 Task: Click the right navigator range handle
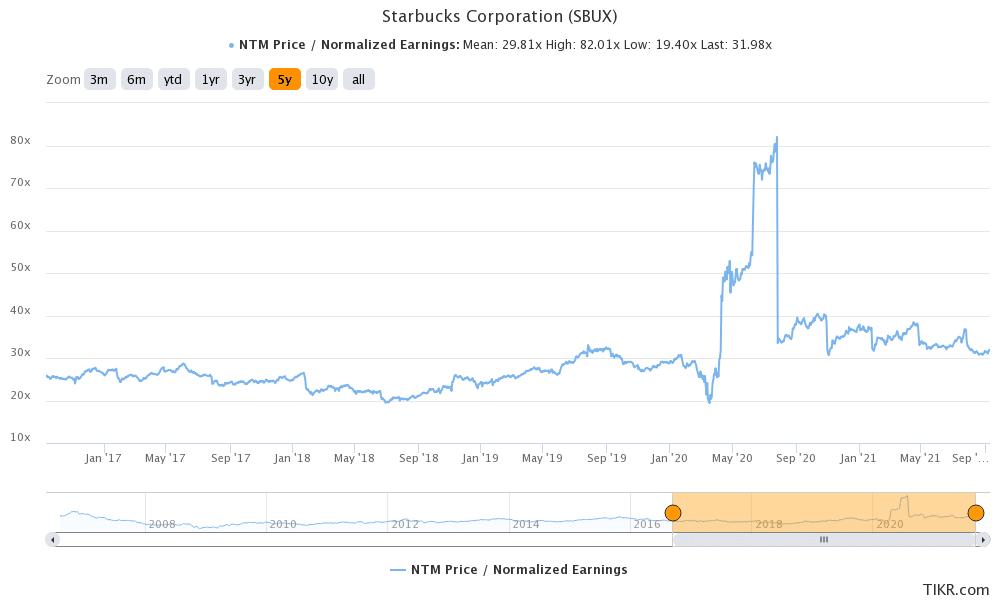point(975,513)
